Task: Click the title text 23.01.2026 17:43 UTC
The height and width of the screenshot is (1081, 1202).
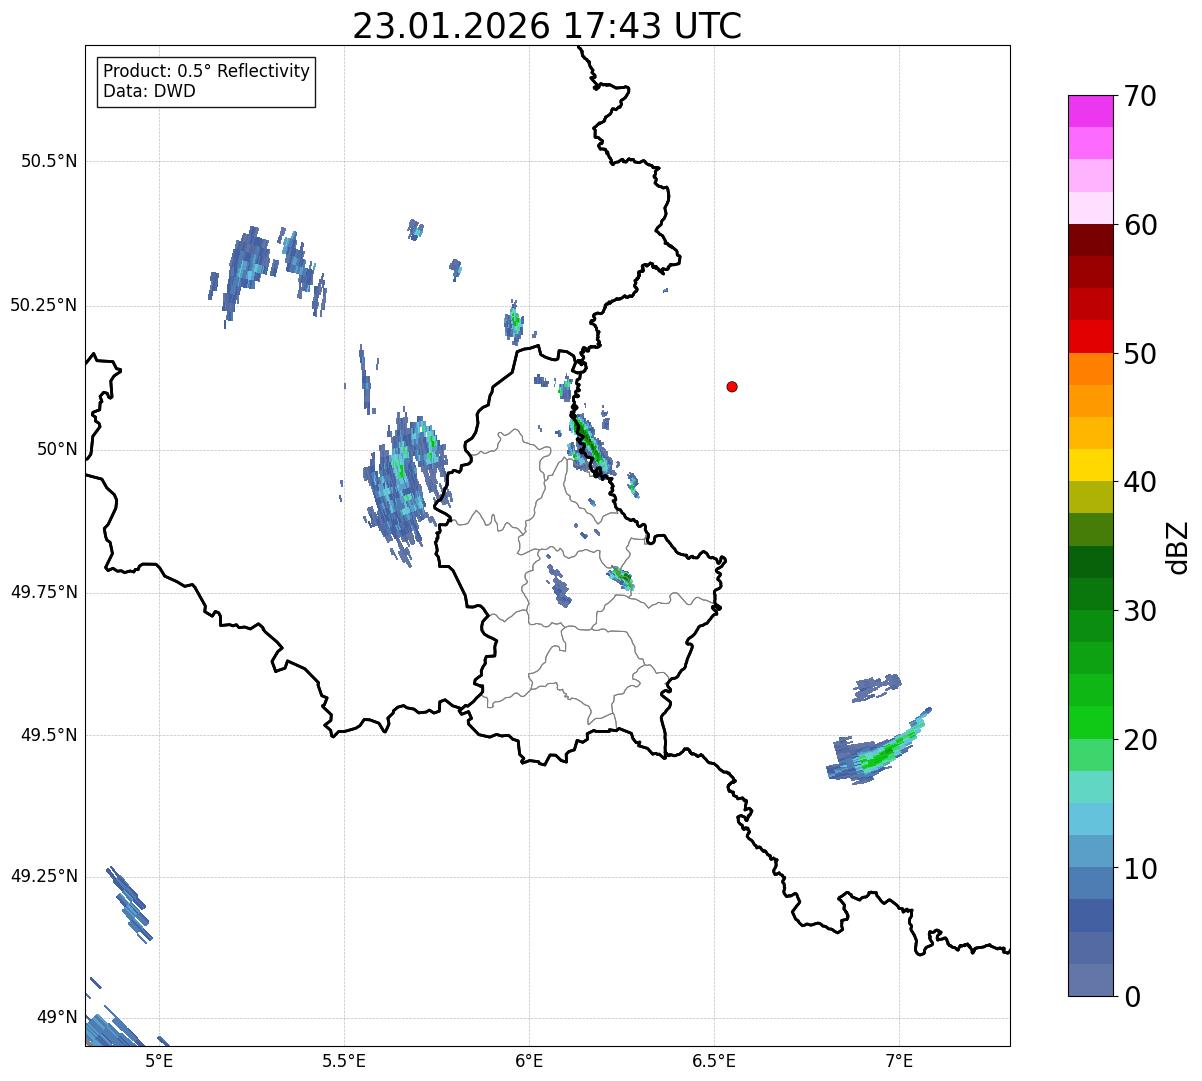Action: 547,26
